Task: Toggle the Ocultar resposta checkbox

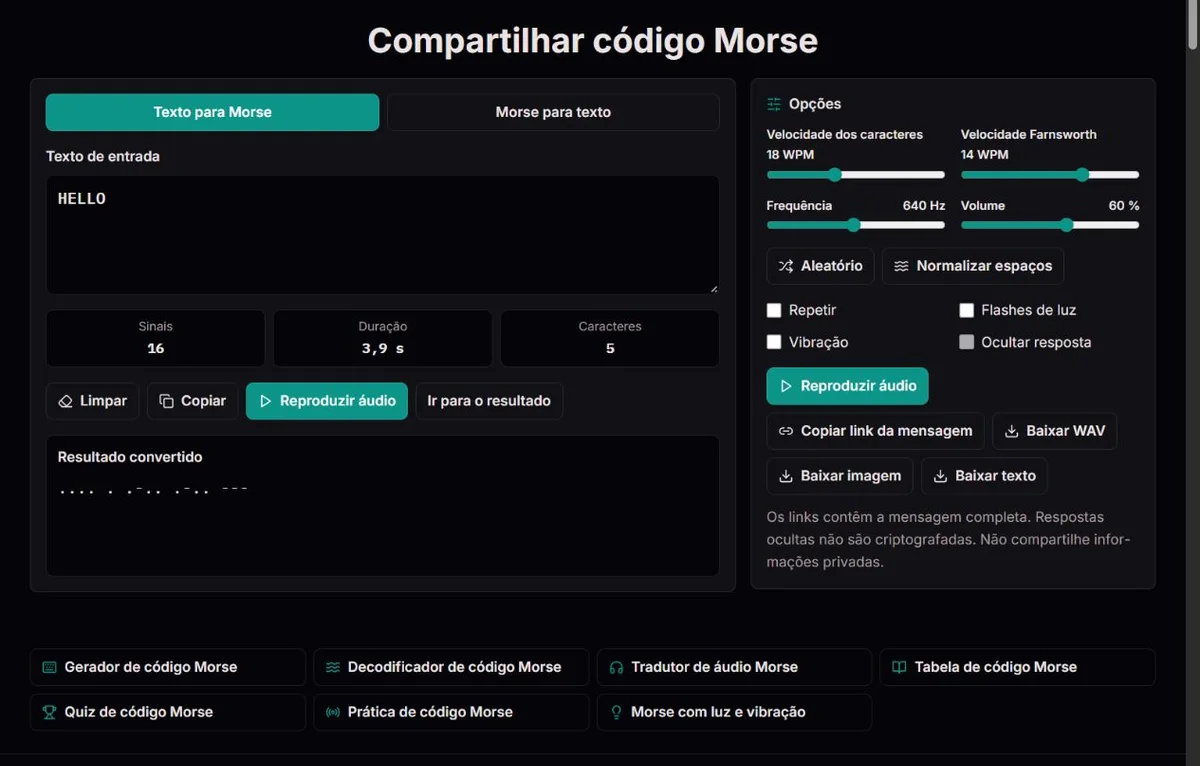Action: (967, 342)
